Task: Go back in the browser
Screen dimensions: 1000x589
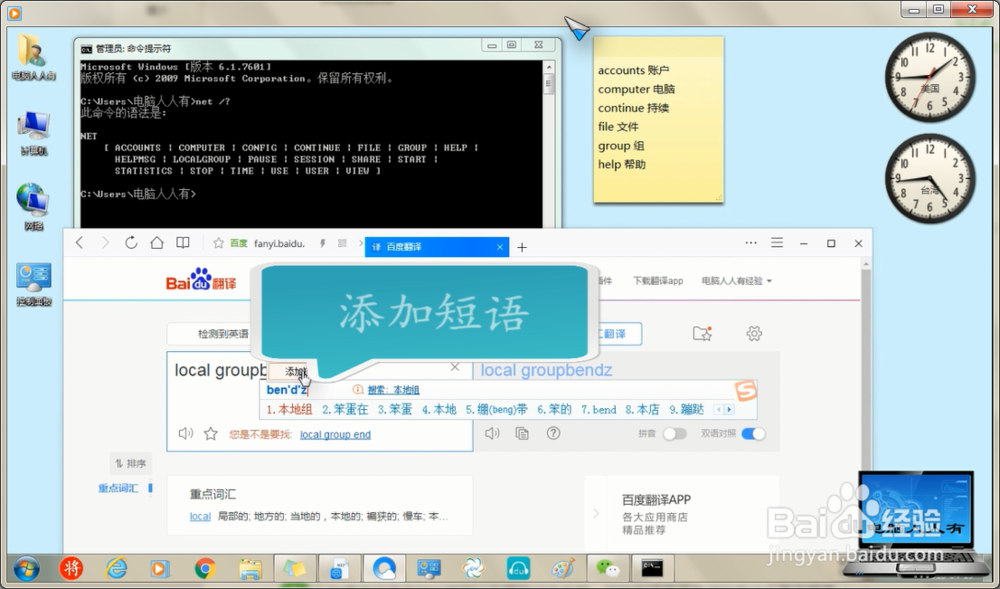Action: 80,243
